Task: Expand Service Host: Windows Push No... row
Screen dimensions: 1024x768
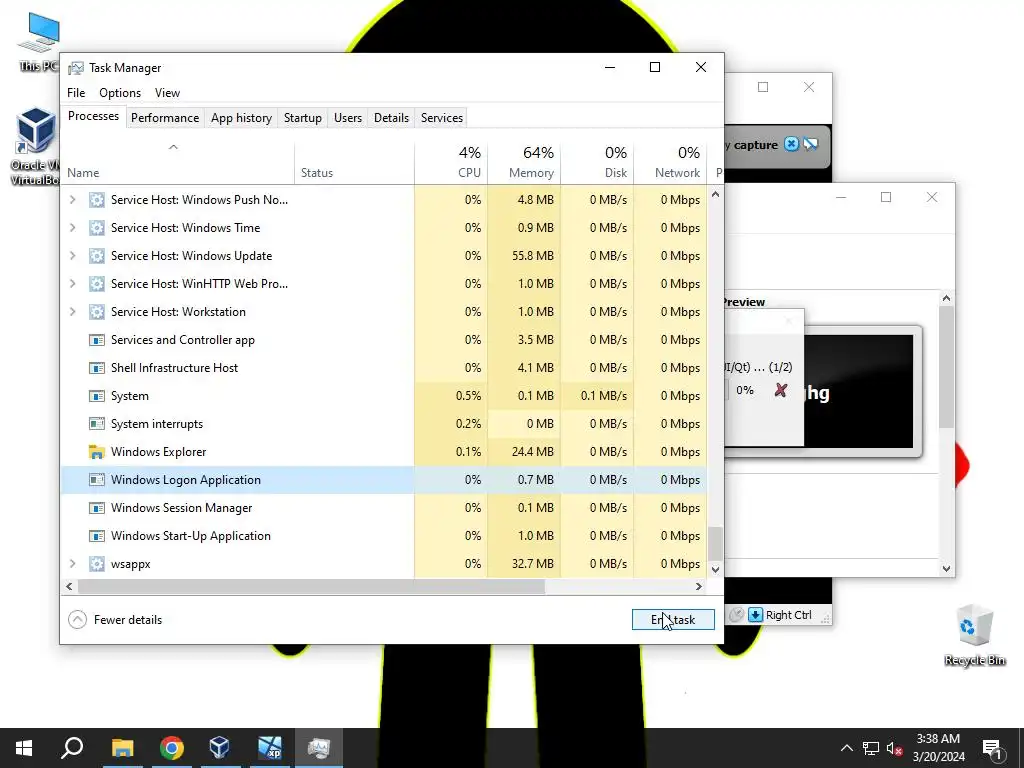Action: pyautogui.click(x=72, y=200)
